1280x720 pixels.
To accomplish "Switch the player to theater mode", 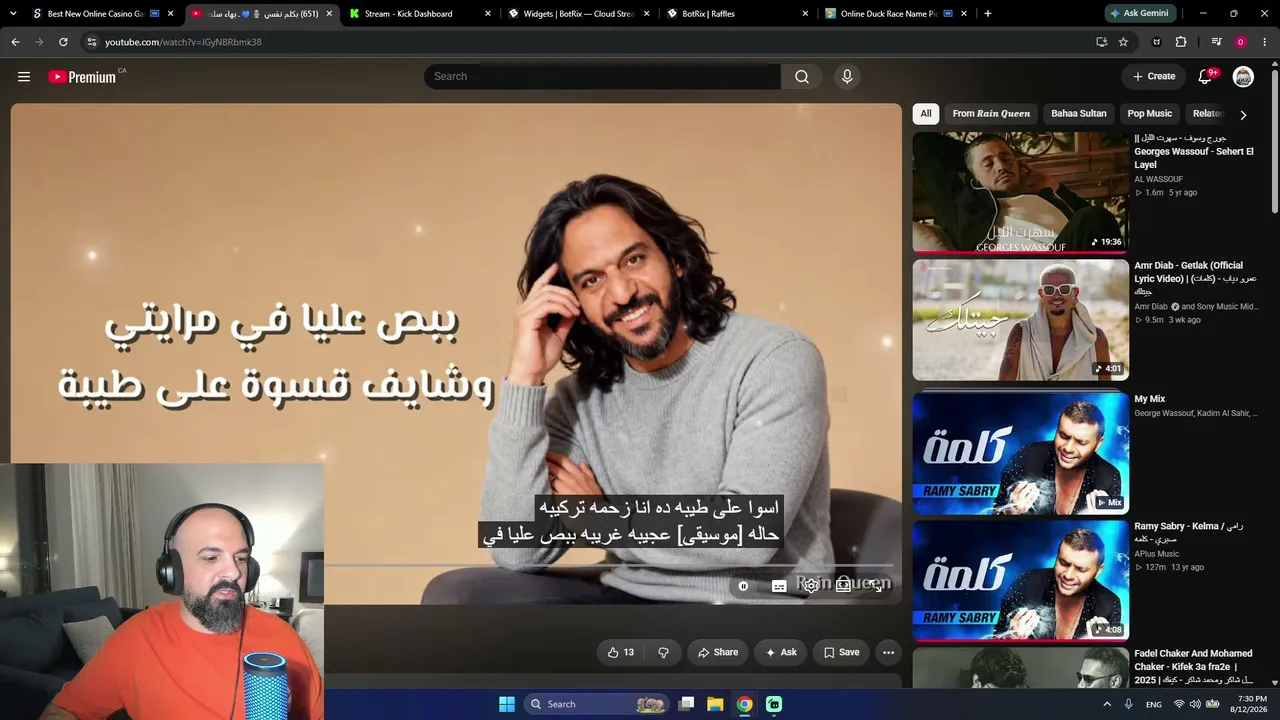I will (843, 586).
